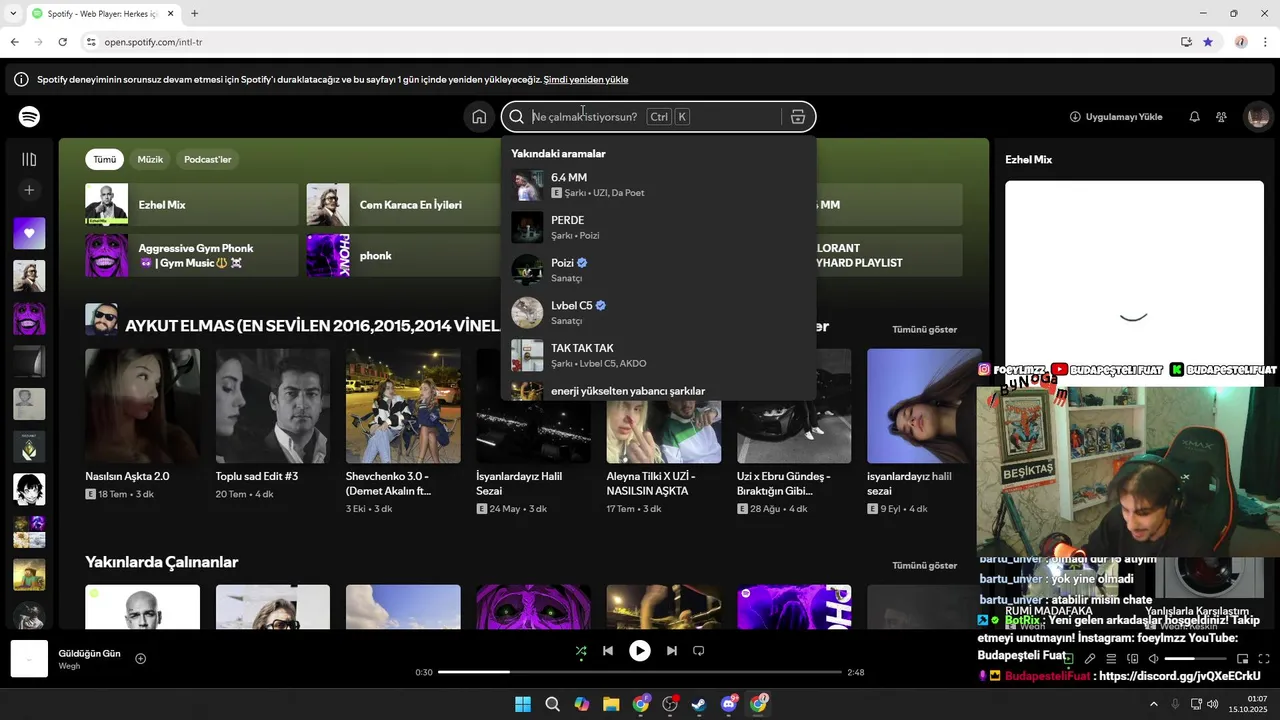The height and width of the screenshot is (720, 1280).
Task: Select recent search artist Poizi
Action: (x=658, y=270)
